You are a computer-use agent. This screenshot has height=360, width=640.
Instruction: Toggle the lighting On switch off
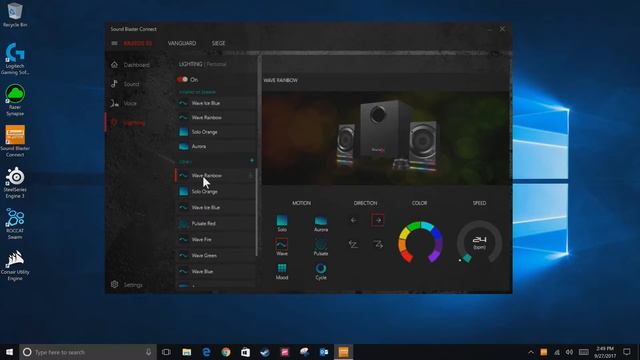(x=182, y=80)
